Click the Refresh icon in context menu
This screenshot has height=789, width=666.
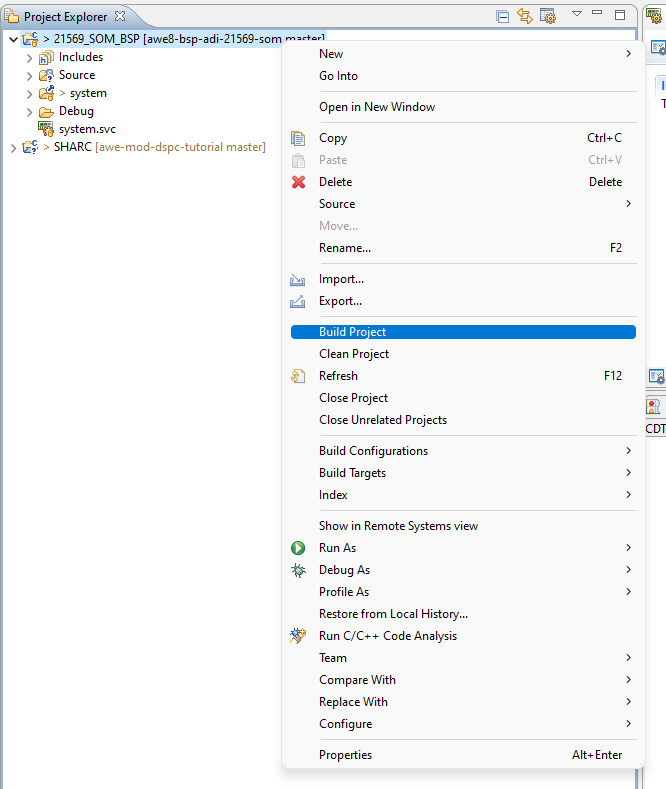[x=298, y=376]
